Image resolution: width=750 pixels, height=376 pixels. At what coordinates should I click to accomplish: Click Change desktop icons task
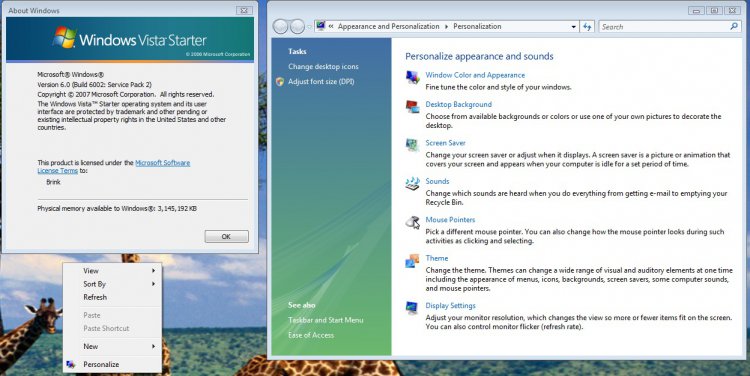[x=323, y=66]
